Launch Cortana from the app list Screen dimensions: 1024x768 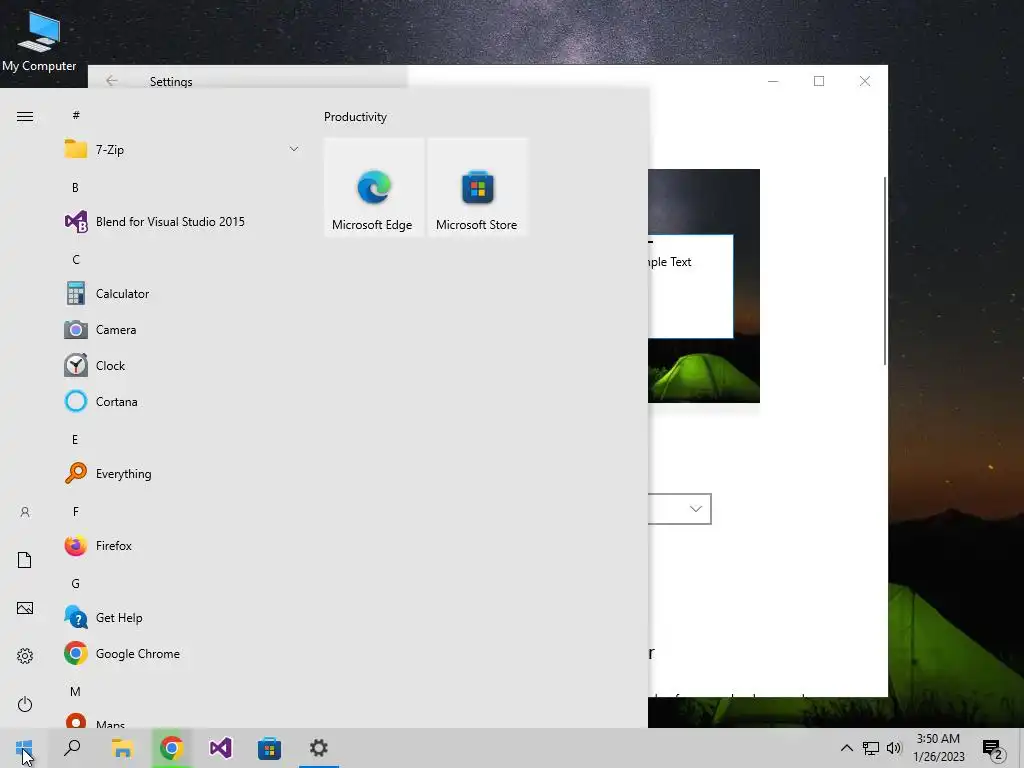click(x=182, y=402)
